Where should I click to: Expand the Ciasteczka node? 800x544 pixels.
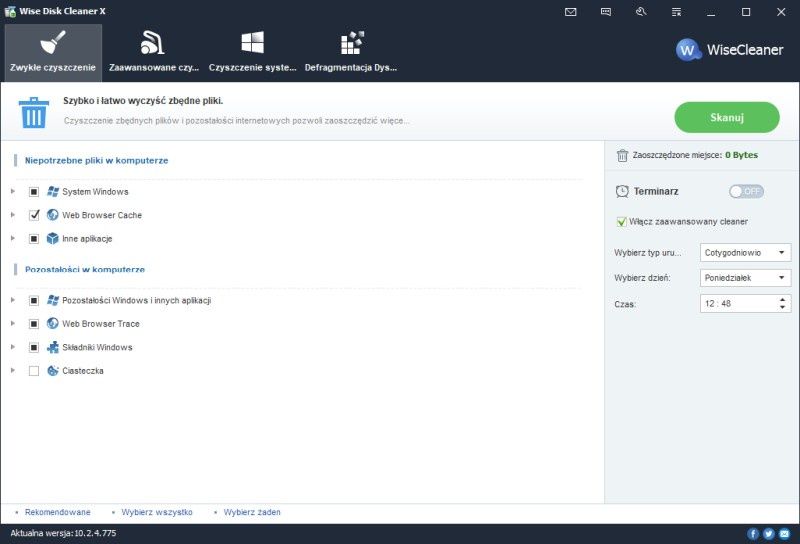coord(13,370)
